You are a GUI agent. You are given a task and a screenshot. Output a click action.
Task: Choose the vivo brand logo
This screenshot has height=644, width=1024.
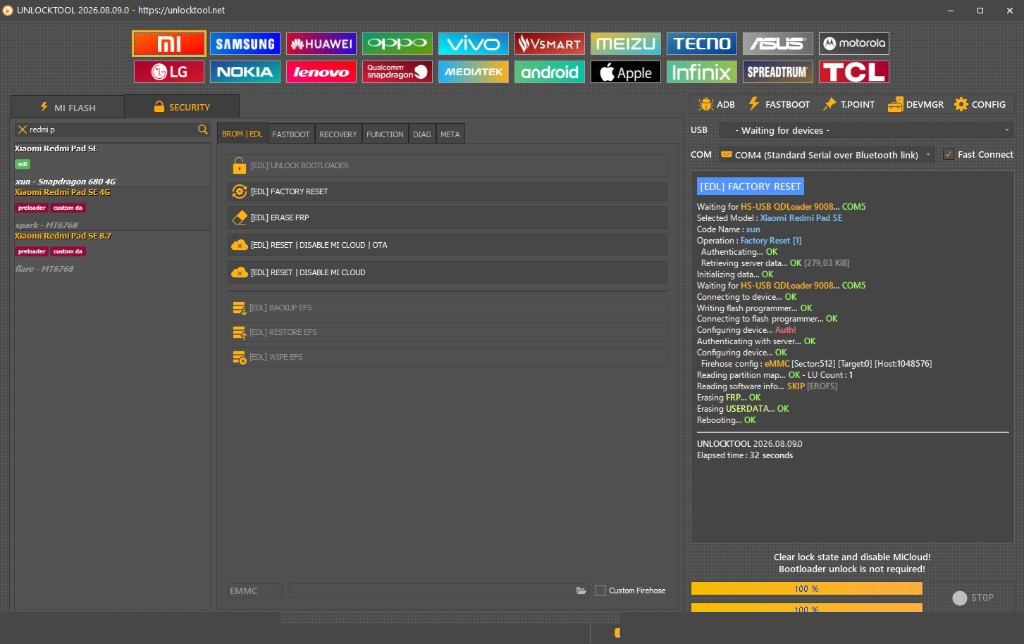pyautogui.click(x=473, y=44)
